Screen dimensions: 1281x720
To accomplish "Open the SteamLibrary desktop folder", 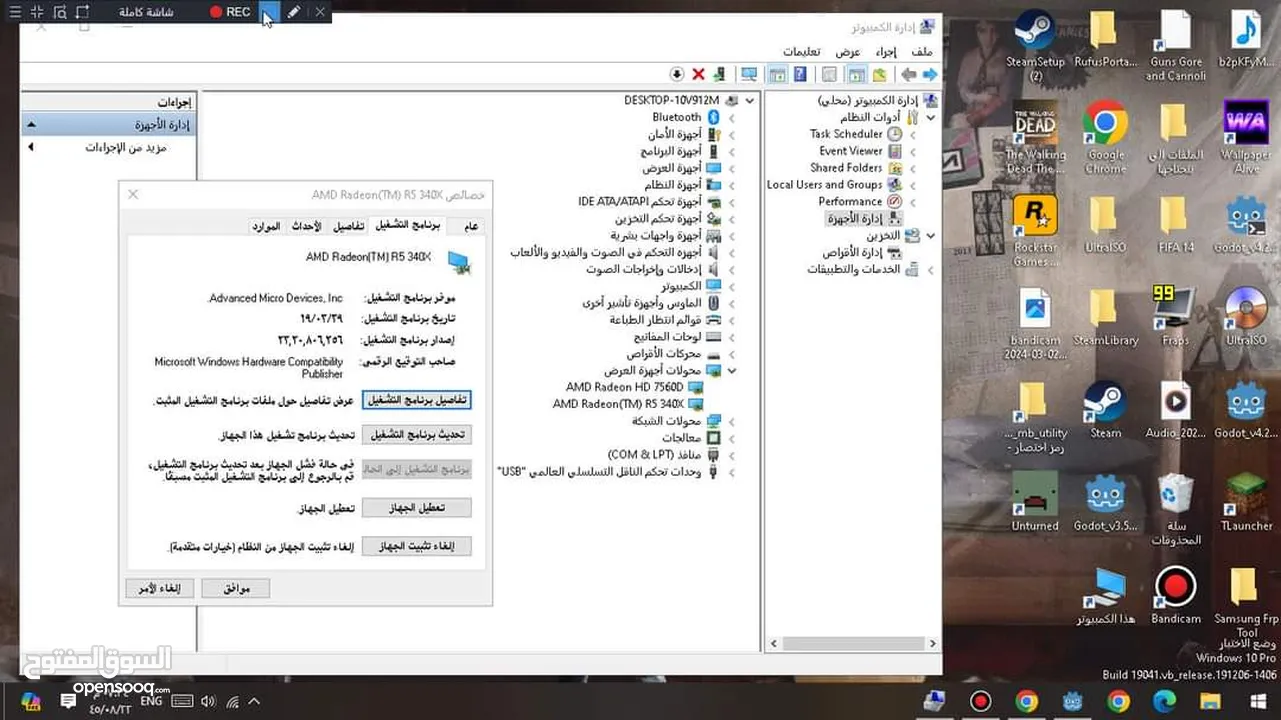I will coord(1105,316).
